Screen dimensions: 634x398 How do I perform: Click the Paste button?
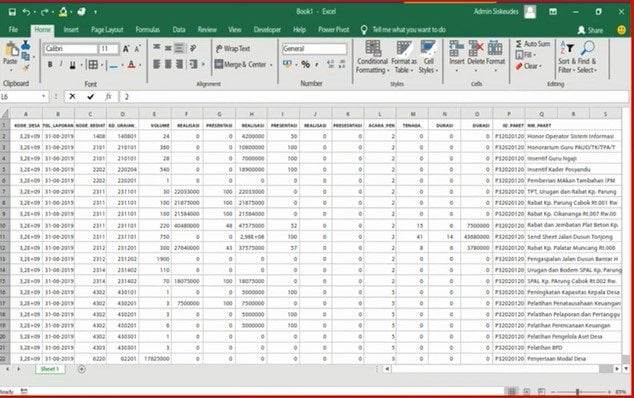11,57
